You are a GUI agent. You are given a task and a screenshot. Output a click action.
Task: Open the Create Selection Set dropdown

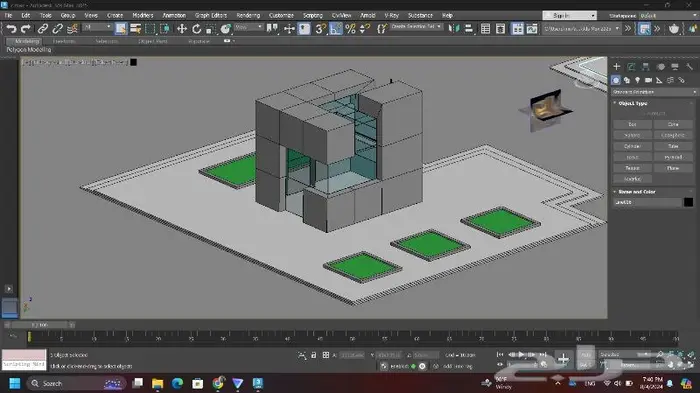416,27
